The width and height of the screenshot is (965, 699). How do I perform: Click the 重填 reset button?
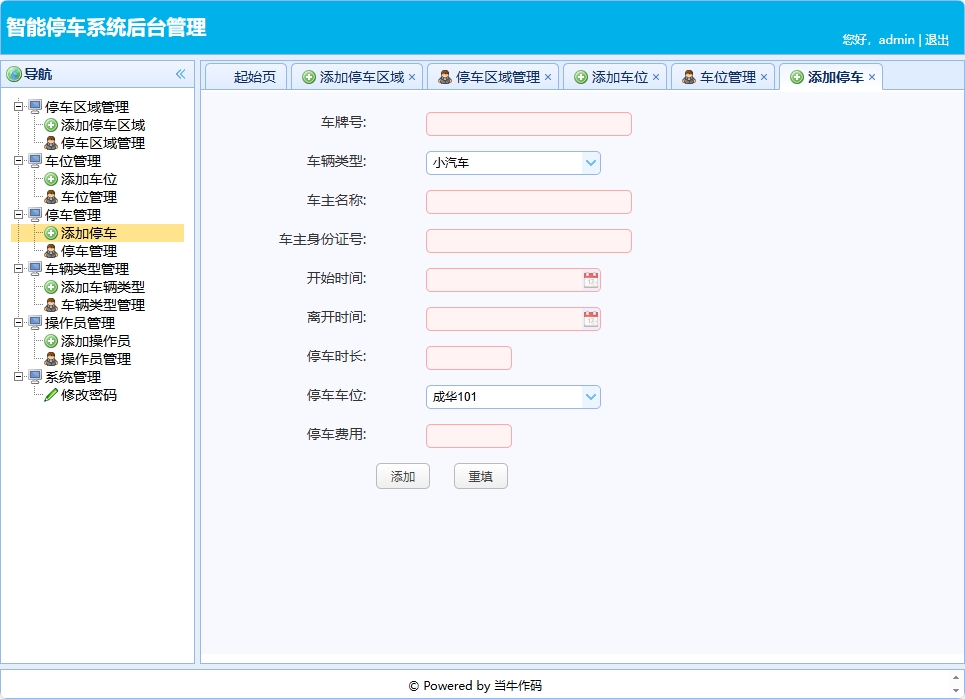point(480,476)
